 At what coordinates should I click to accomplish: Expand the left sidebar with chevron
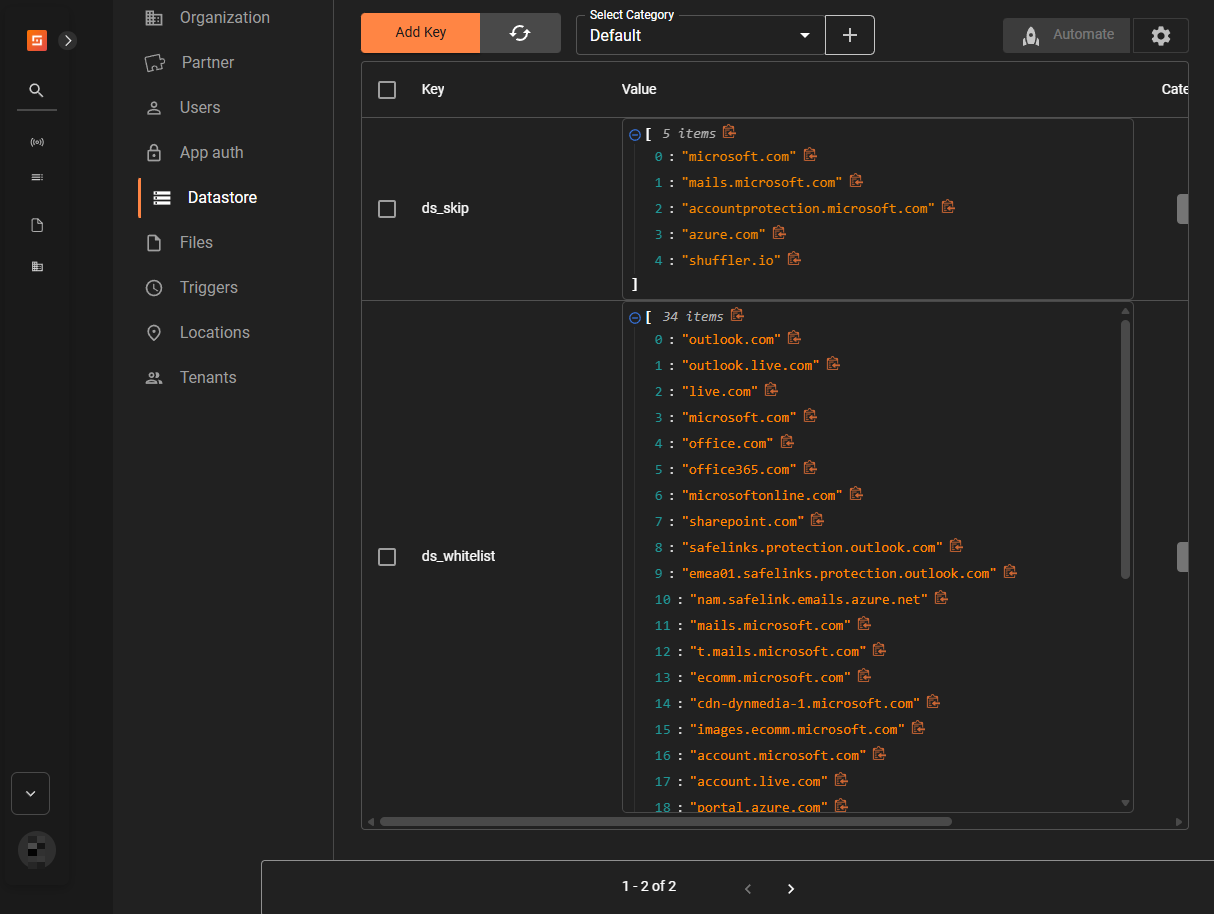pos(67,41)
